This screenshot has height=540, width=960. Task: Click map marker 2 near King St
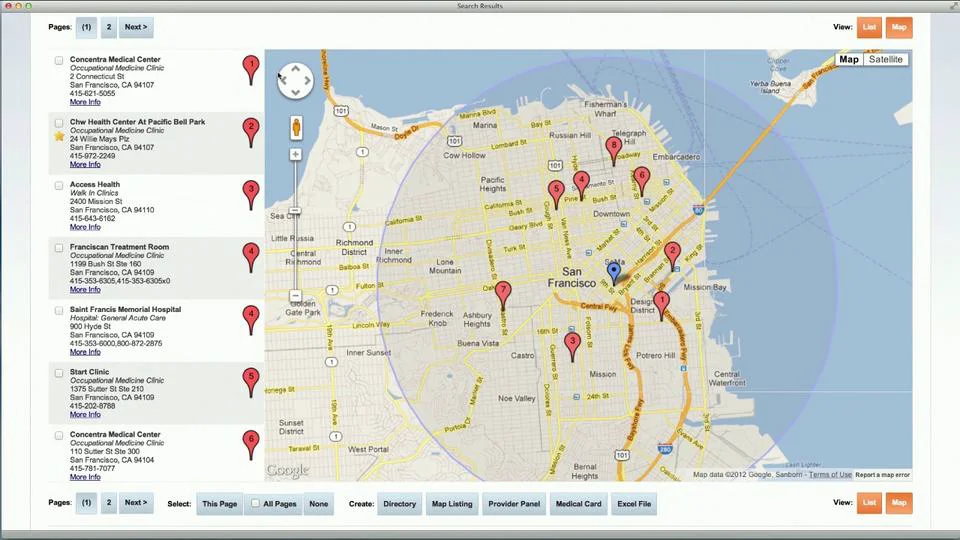[x=672, y=255]
